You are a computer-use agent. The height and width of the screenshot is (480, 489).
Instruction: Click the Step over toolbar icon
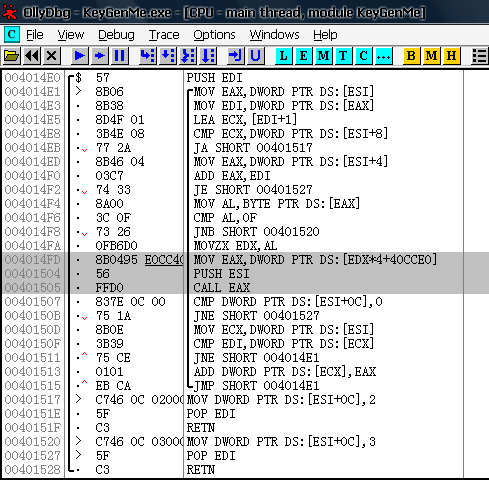point(168,56)
